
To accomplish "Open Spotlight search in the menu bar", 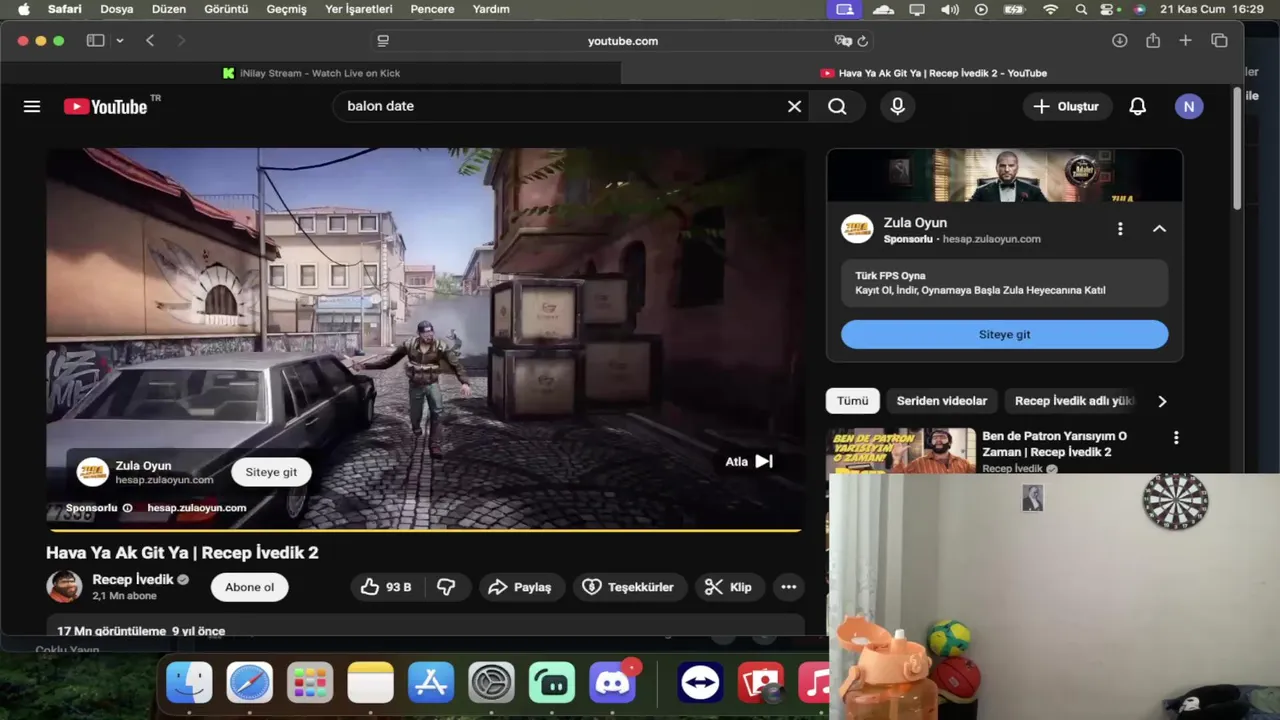I will [x=1081, y=9].
